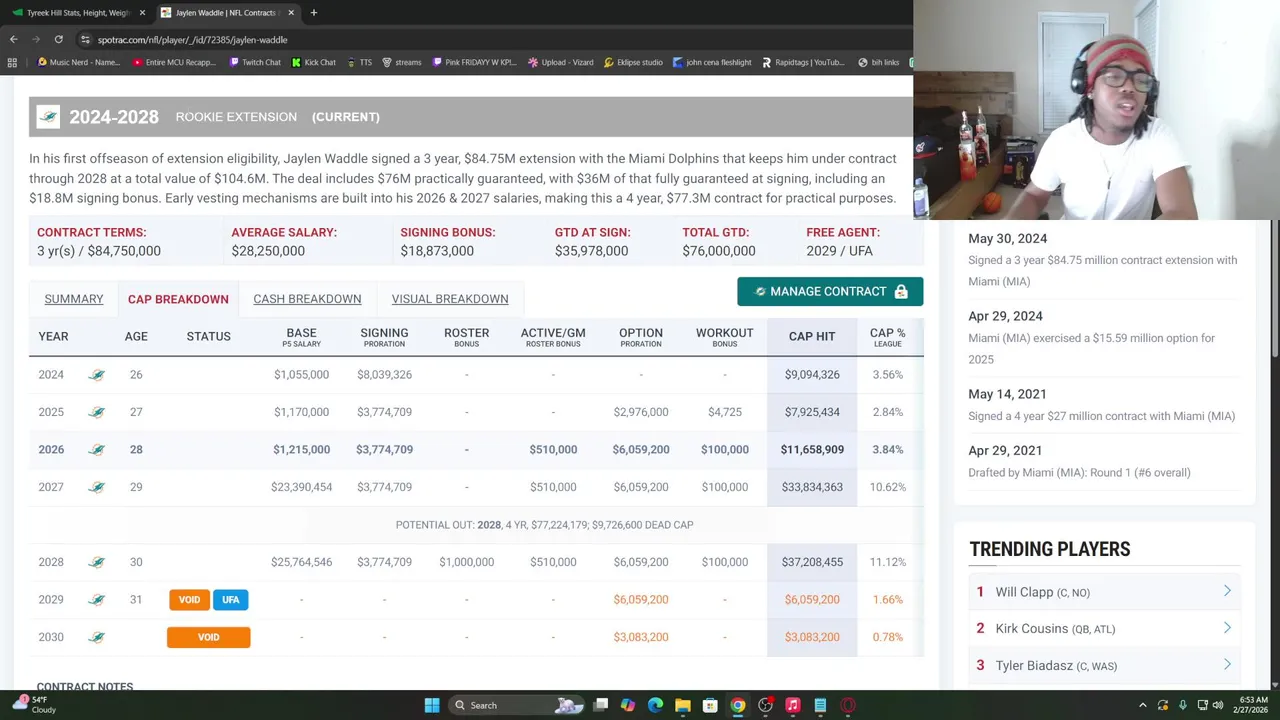Open the Opera browser taskbar icon
The image size is (1280, 720).
[848, 705]
